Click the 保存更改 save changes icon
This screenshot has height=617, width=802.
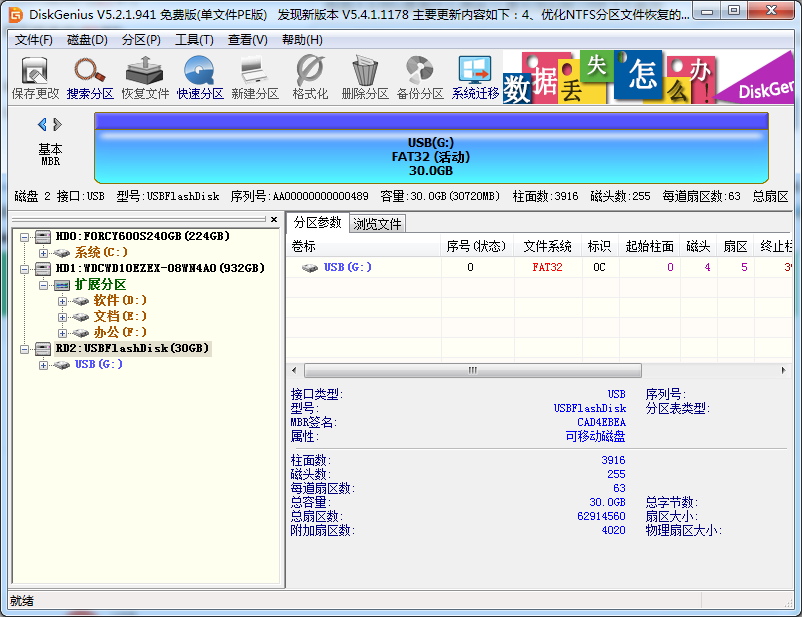point(35,78)
